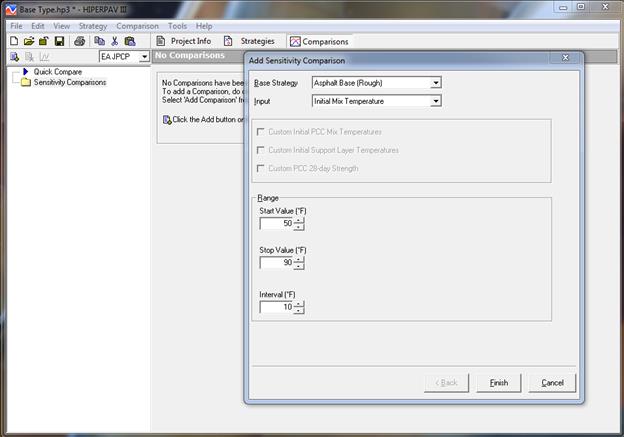Click the Print toolbar icon
Viewport: 624px width, 437px height.
80,41
